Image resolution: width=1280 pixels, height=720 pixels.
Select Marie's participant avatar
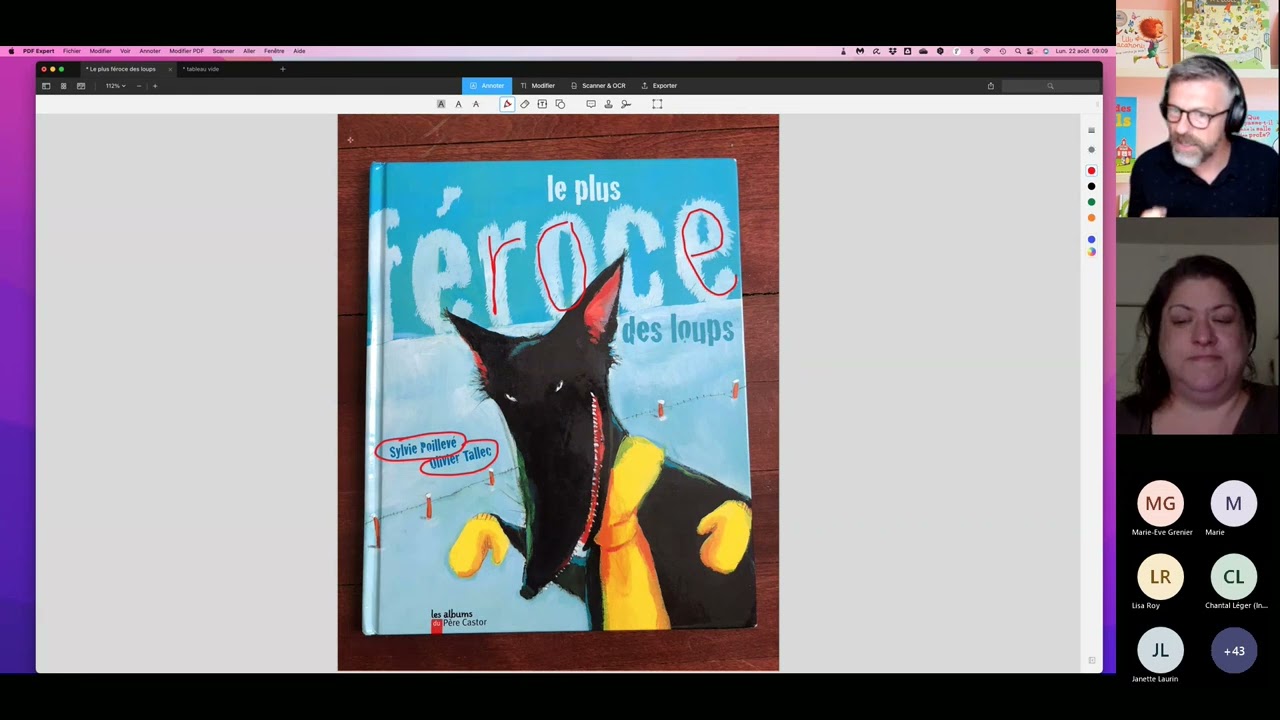[x=1234, y=504]
